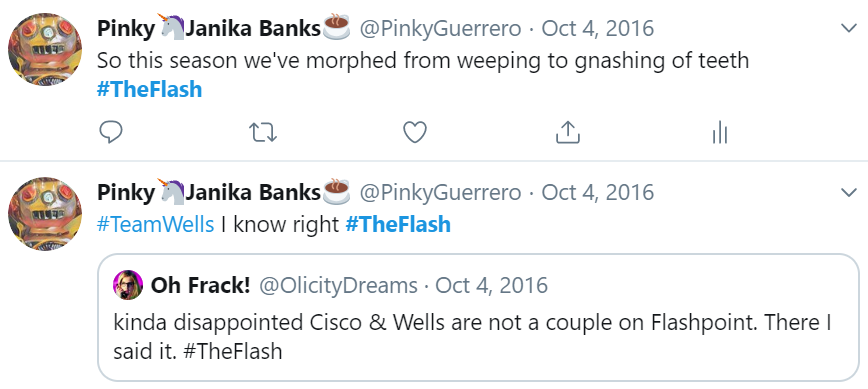Open the first tweet's Oct 4, 2016 timestamp

598,28
